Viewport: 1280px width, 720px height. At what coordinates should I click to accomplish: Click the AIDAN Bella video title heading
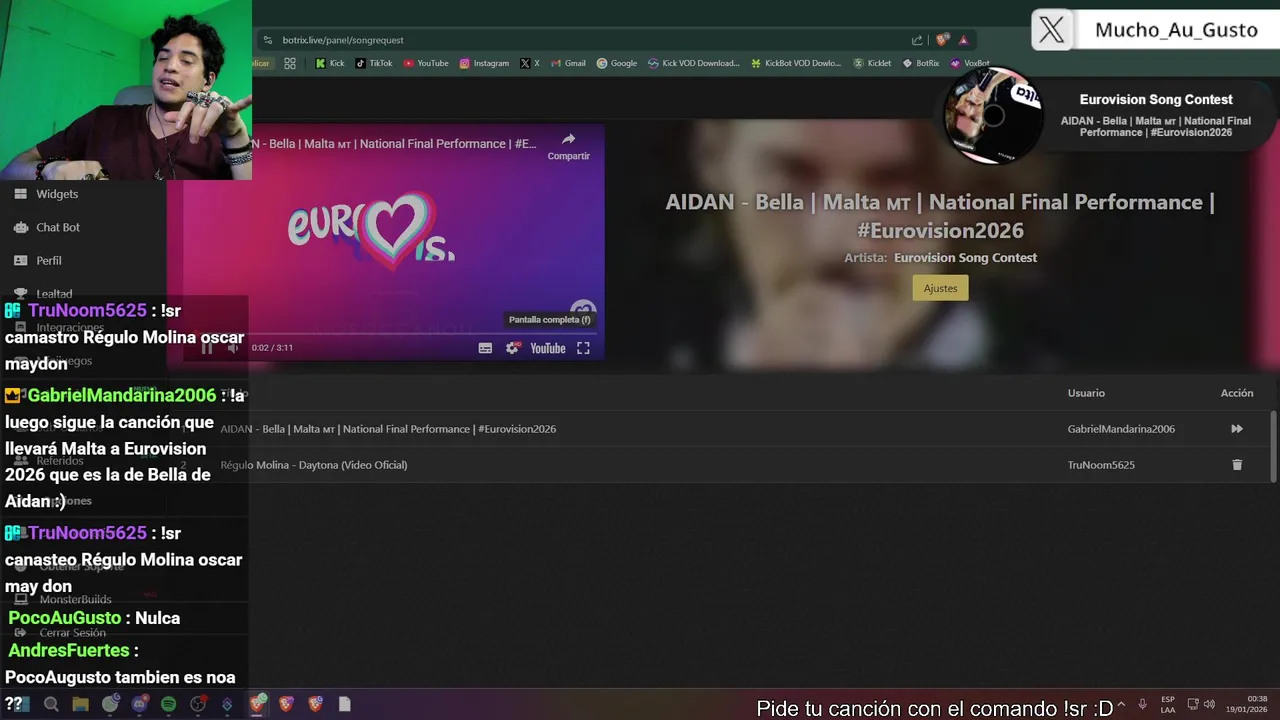pyautogui.click(x=940, y=216)
